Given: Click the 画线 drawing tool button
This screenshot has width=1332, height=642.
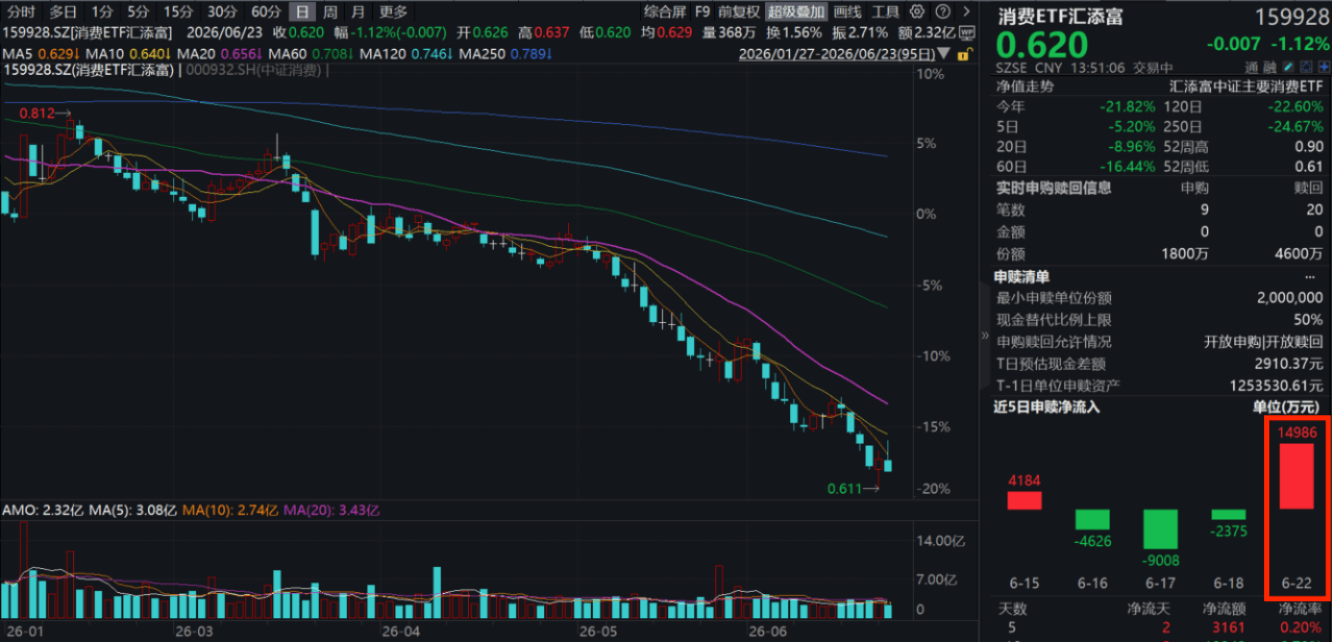Looking at the screenshot, I should tap(847, 12).
